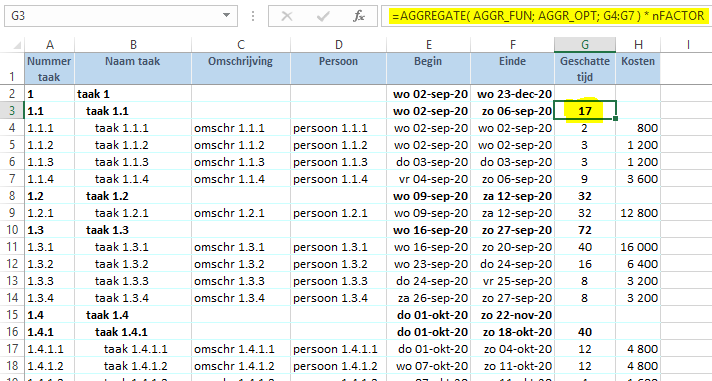Select the highlighted cell with value 17
The height and width of the screenshot is (381, 712).
[x=585, y=111]
